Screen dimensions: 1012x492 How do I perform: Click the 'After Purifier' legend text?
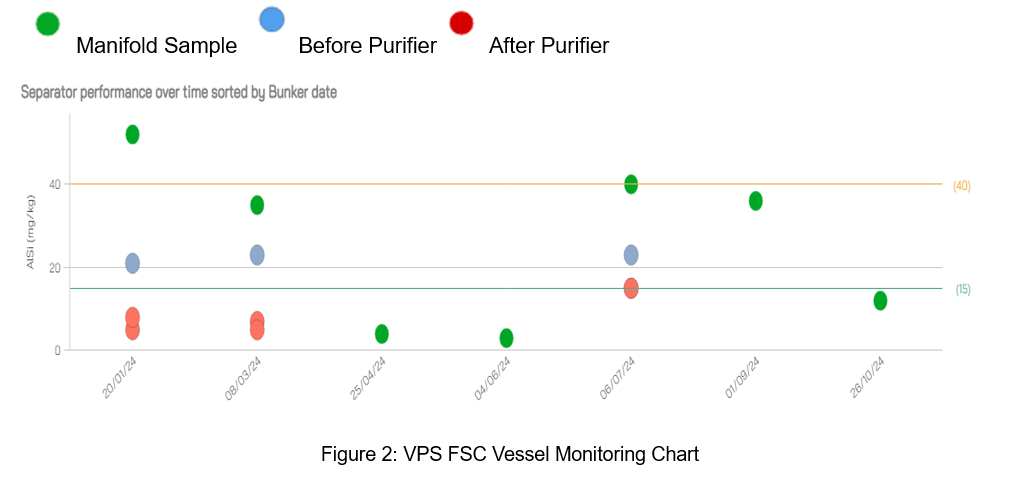pyautogui.click(x=548, y=46)
